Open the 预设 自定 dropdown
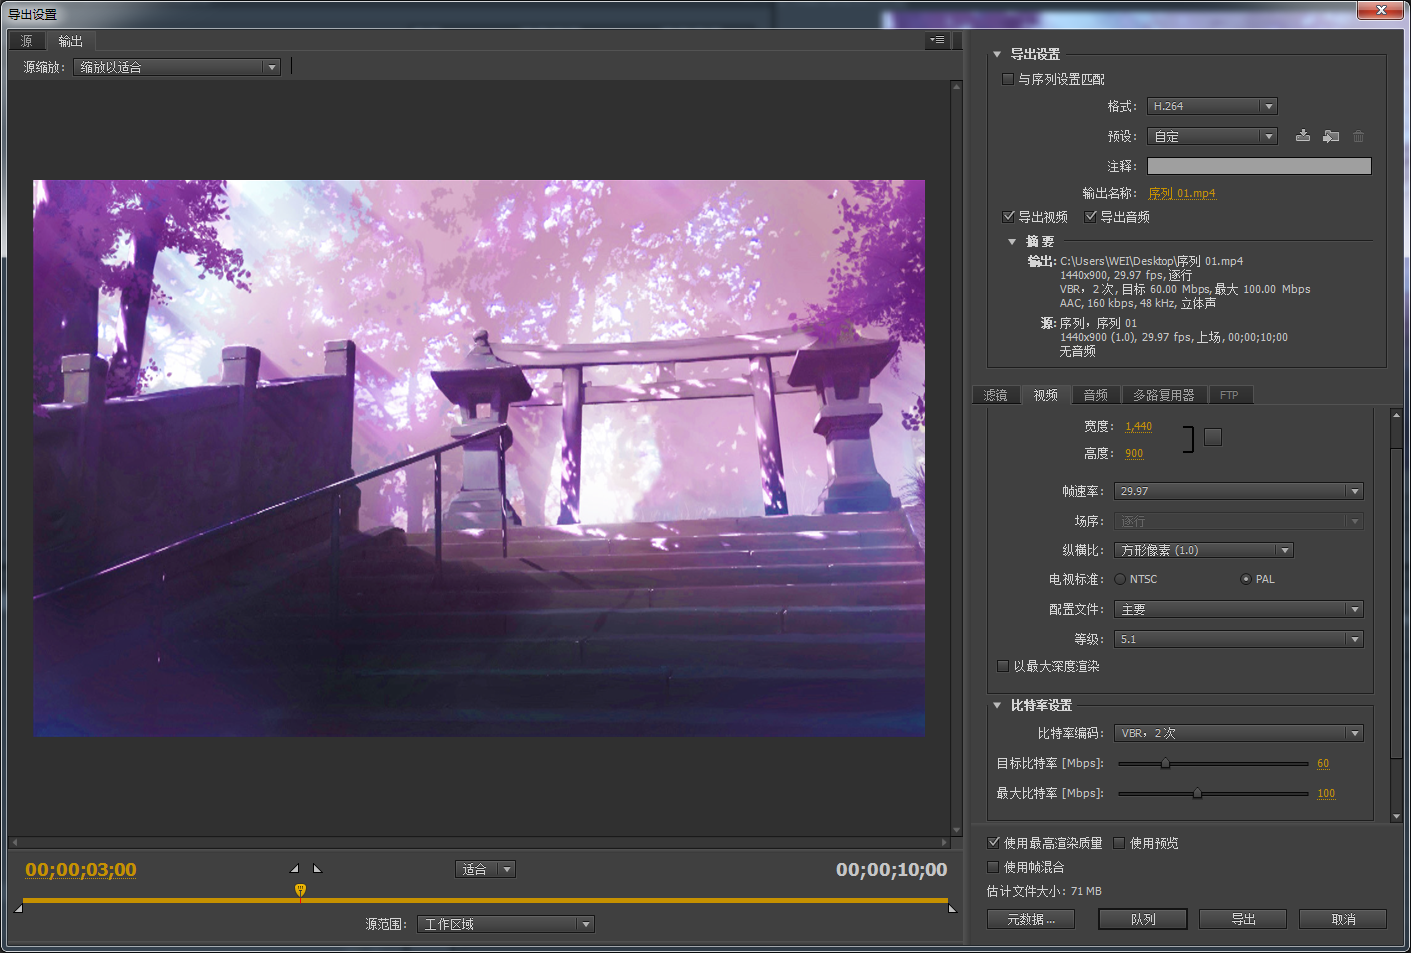The height and width of the screenshot is (953, 1411). point(1212,136)
